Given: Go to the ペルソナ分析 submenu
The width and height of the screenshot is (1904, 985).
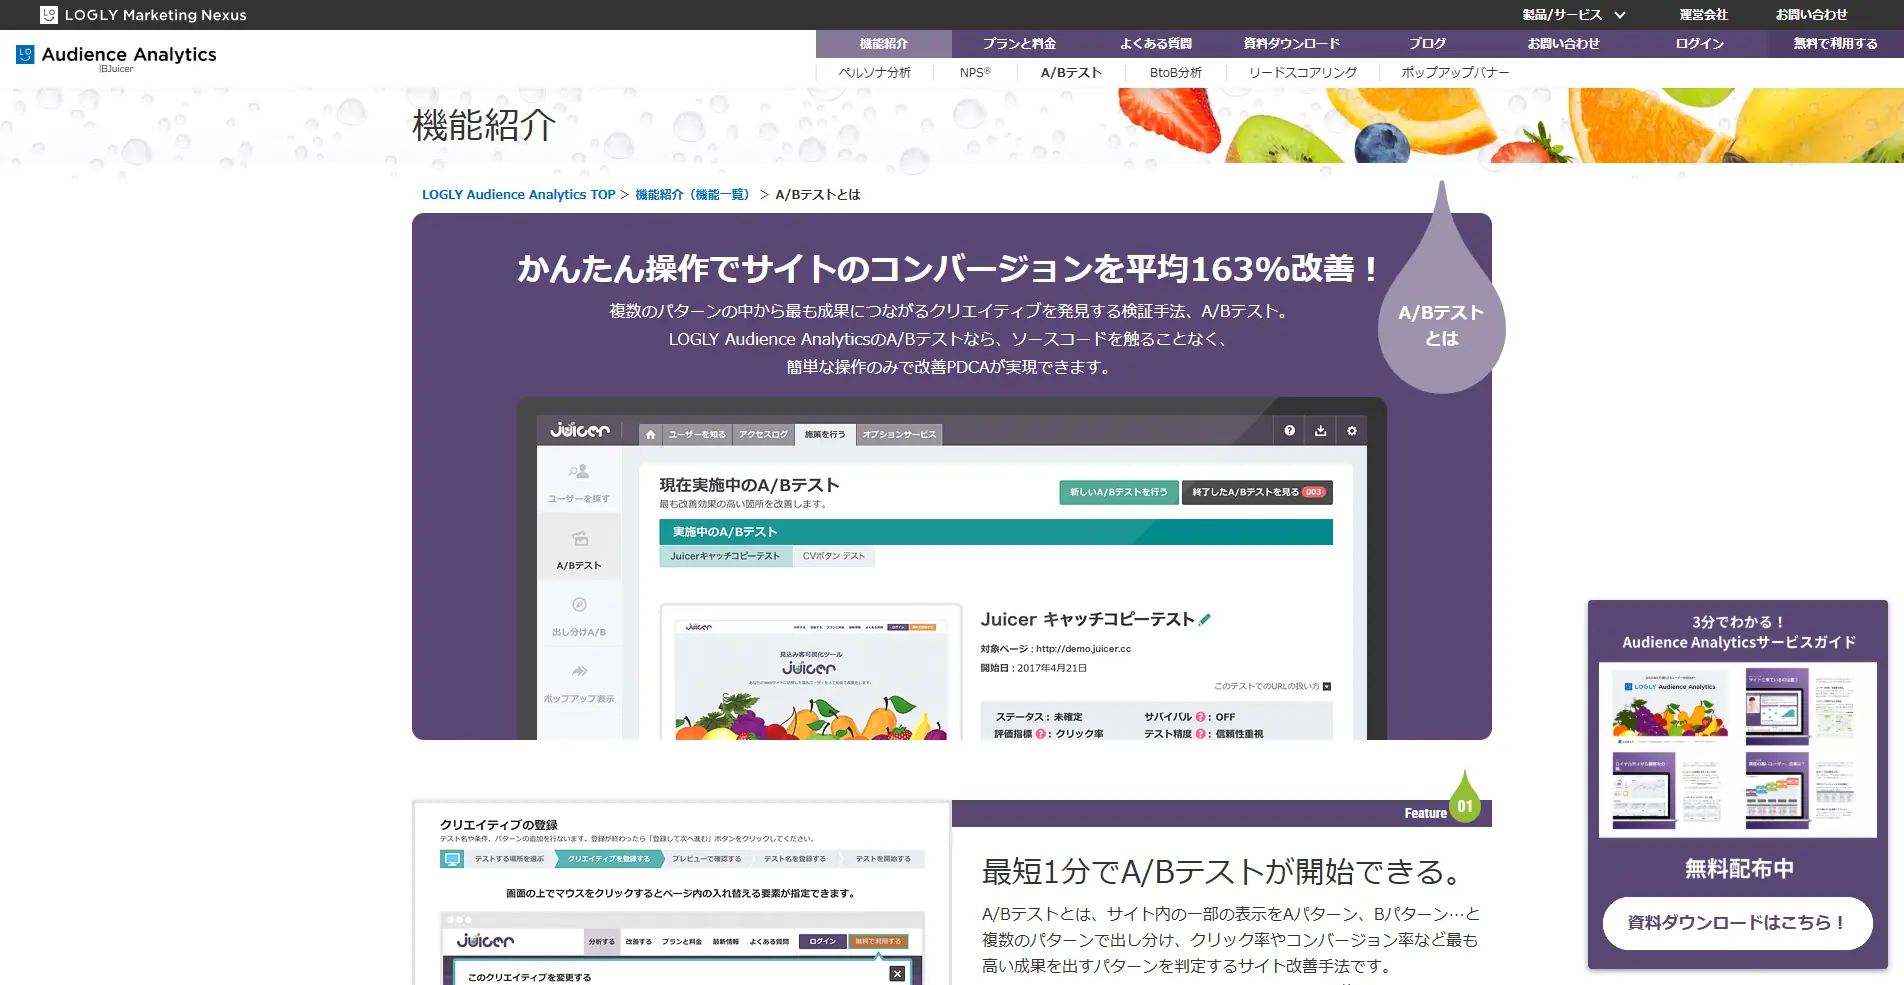Looking at the screenshot, I should coord(875,73).
